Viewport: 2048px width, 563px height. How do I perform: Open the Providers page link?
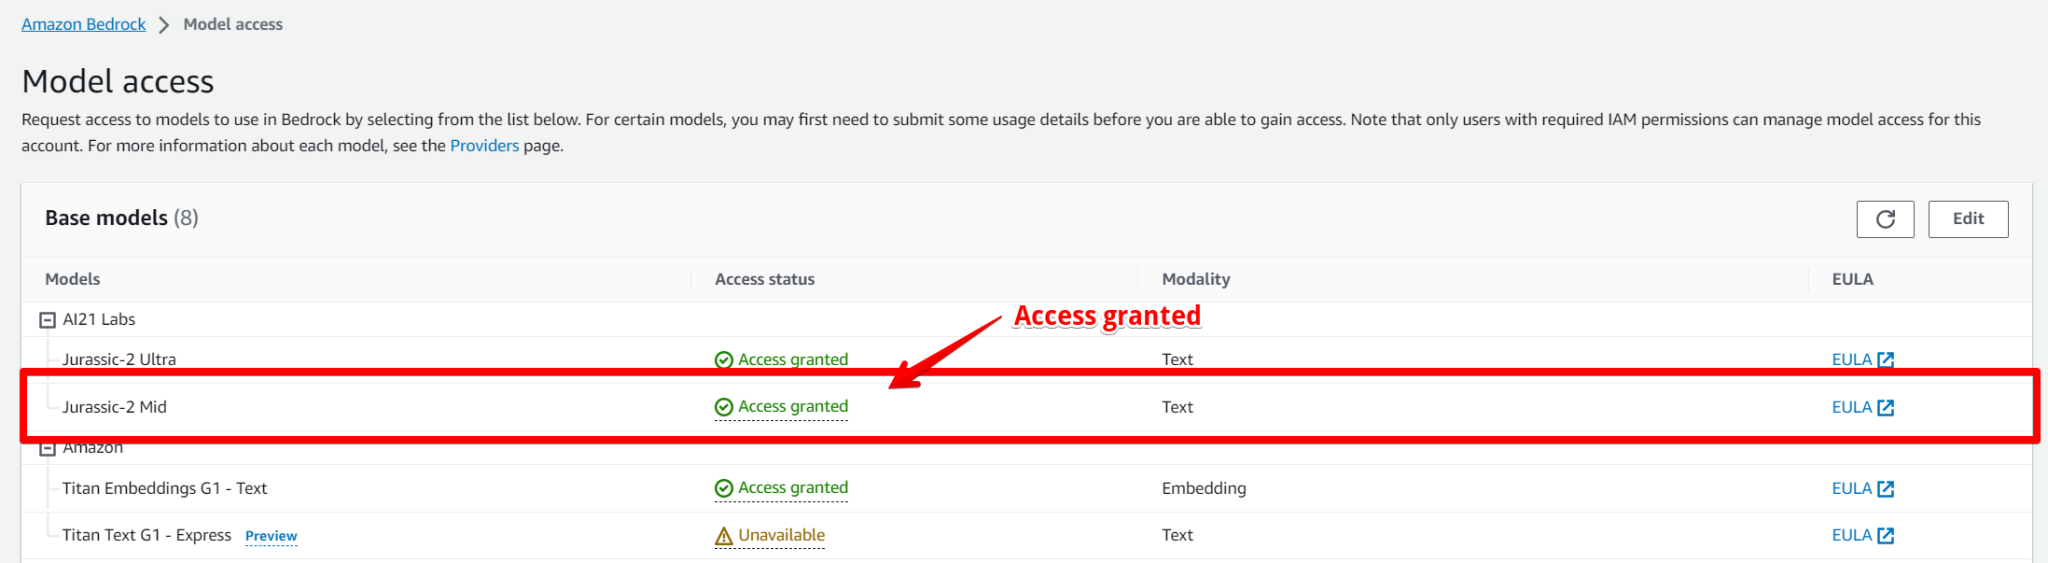tap(484, 146)
